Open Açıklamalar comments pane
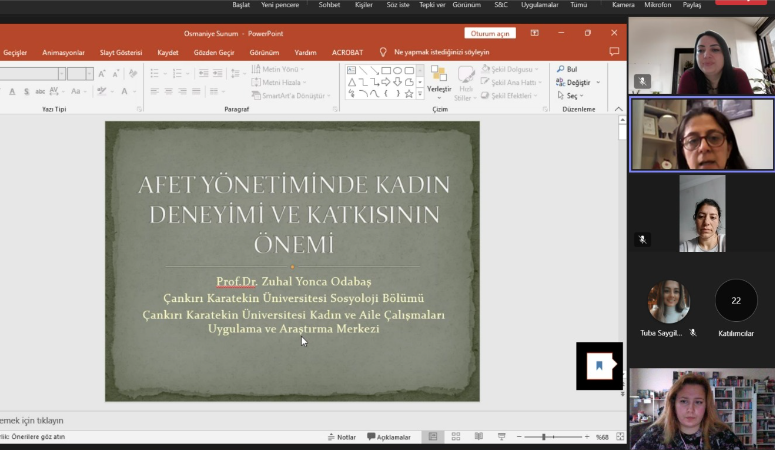This screenshot has height=450, width=775. 389,437
